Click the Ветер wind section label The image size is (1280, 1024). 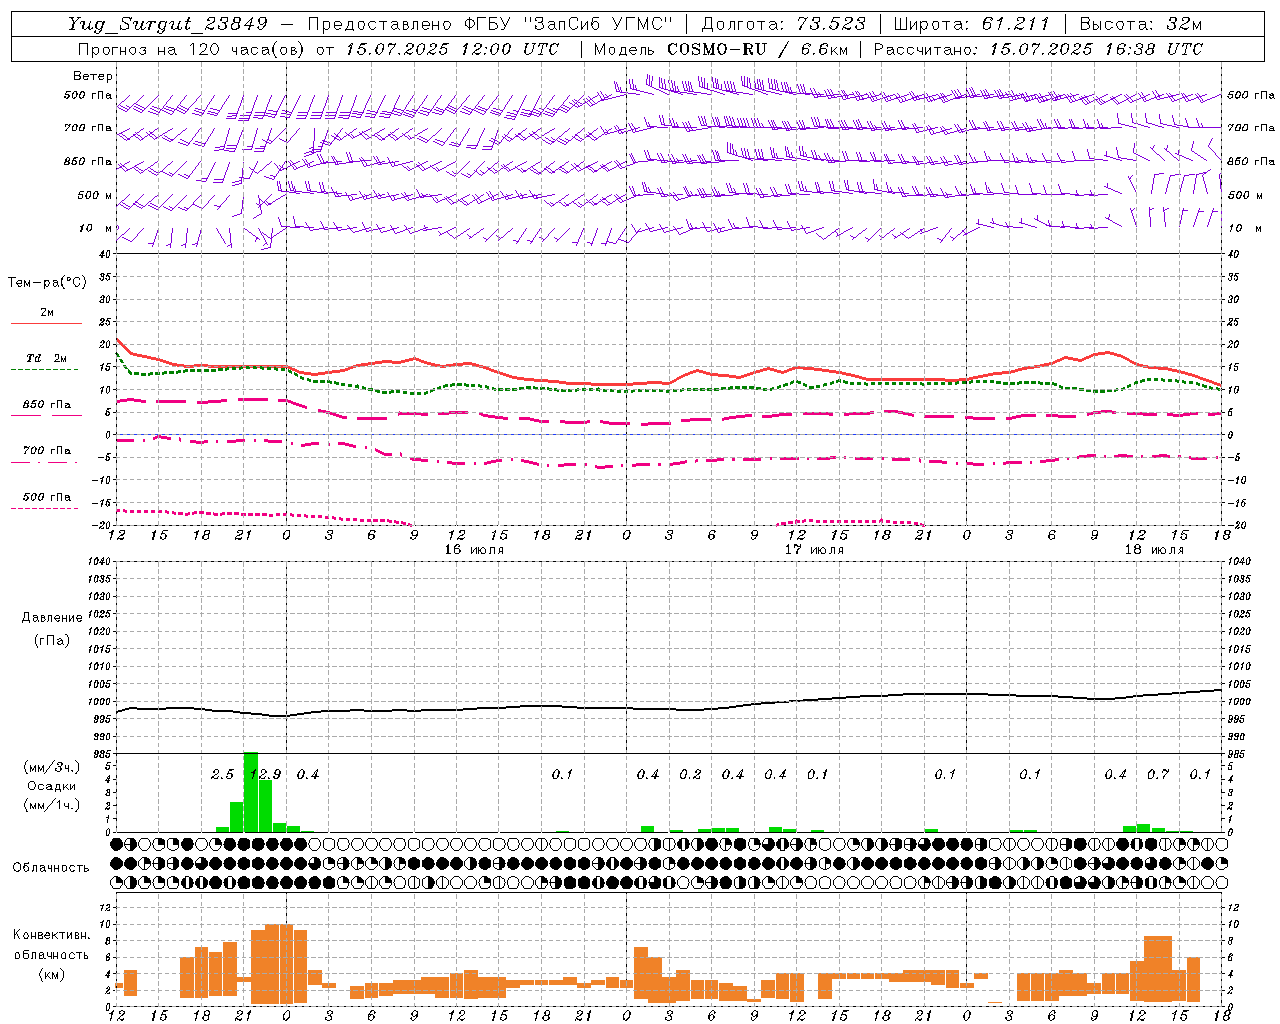tap(92, 76)
